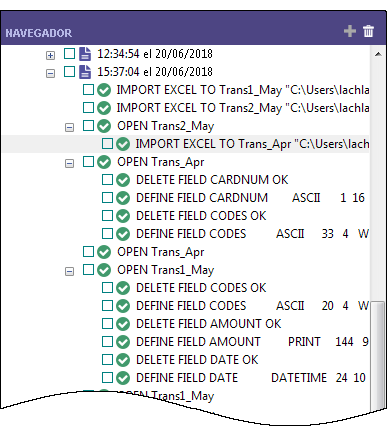387x427 pixels.
Task: Collapse the OPEN Trans1_May node
Action: tap(69, 271)
